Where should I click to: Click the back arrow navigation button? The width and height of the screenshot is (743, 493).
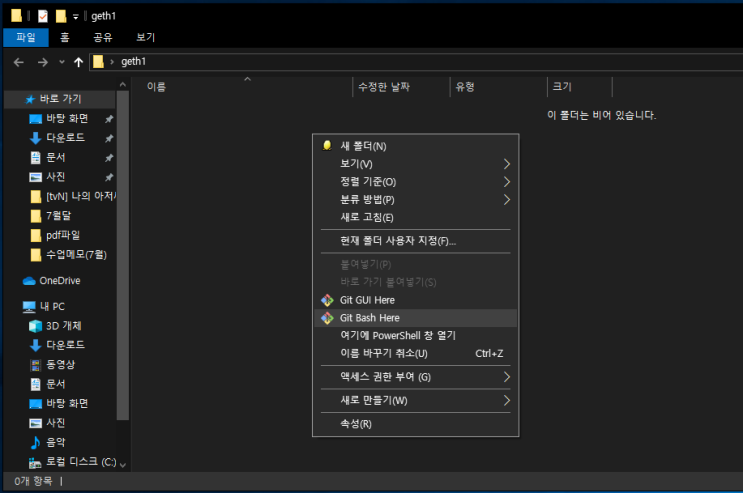tap(19, 62)
